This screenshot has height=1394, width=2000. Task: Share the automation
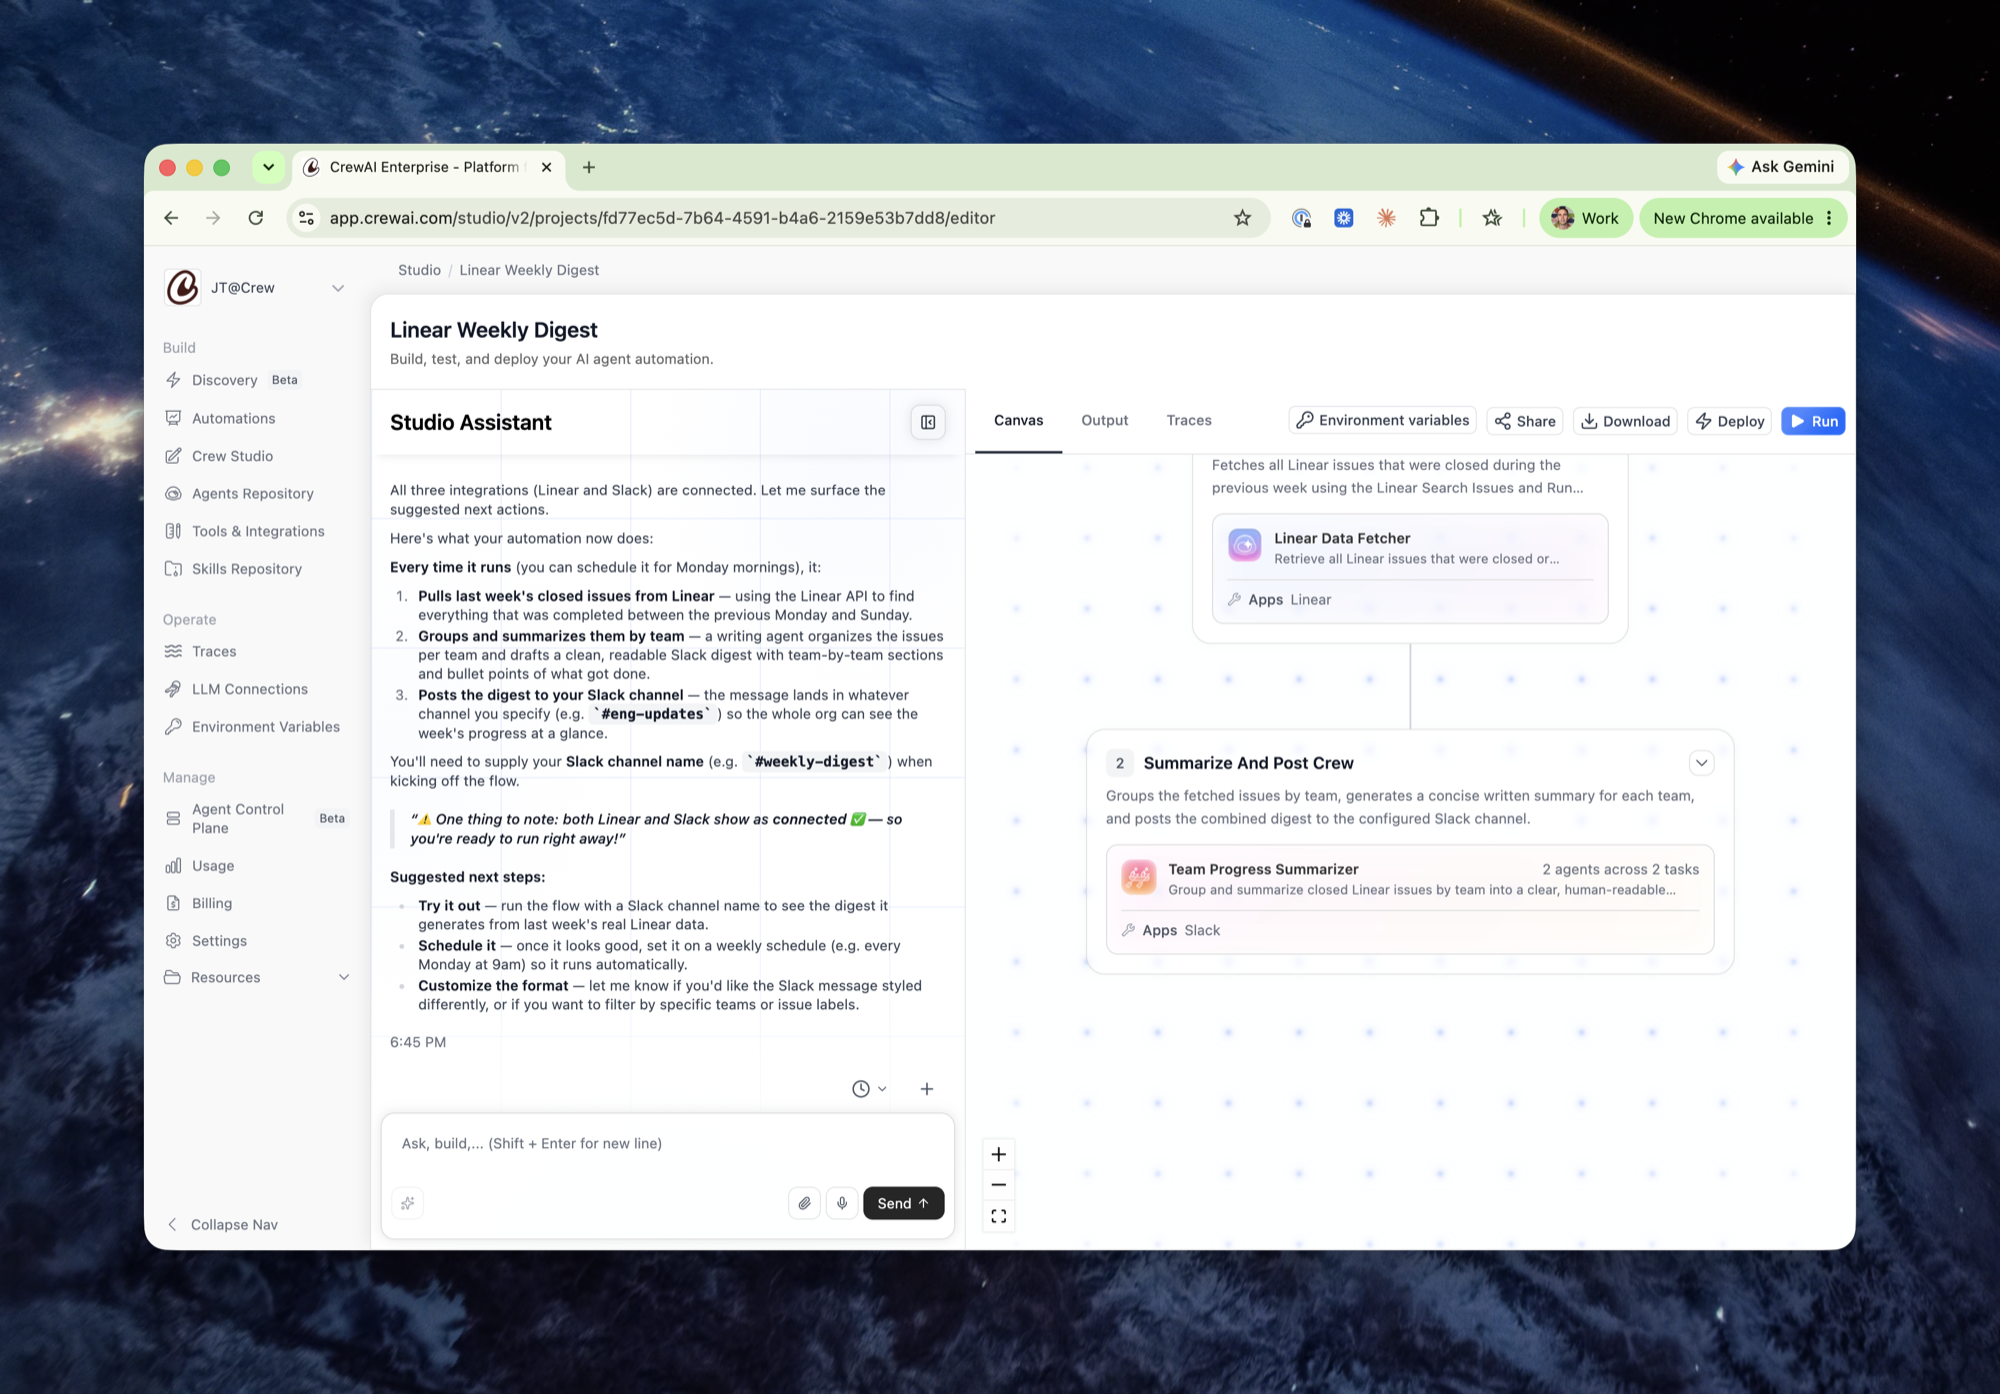(1525, 421)
